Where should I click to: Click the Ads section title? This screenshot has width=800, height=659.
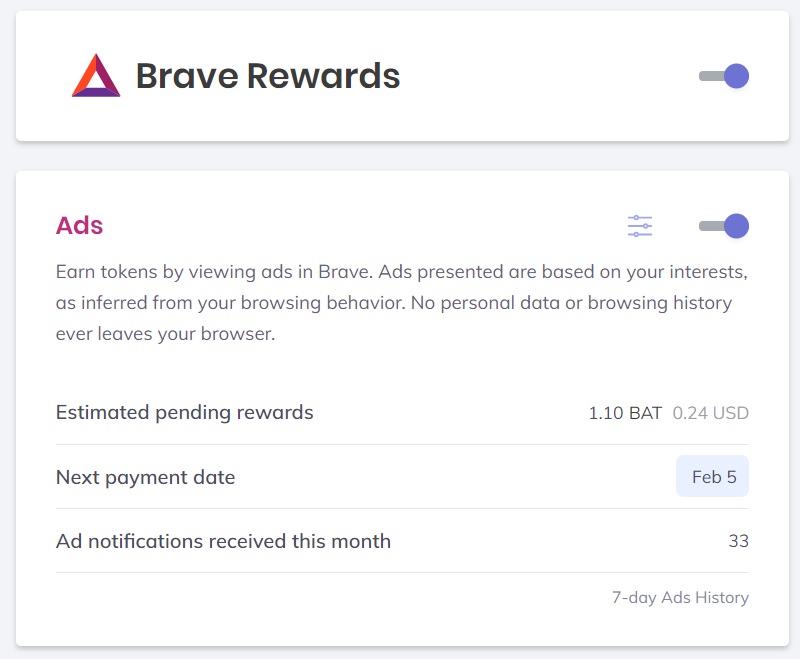(79, 225)
